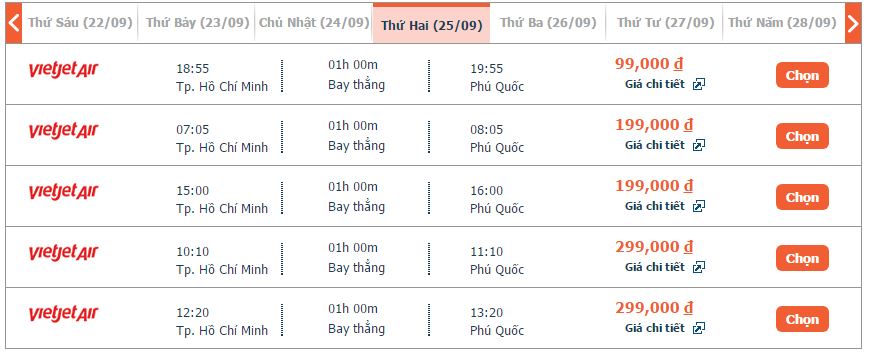
Task: Open Giá chi tiết link for 10:10 flight
Action: click(x=655, y=267)
